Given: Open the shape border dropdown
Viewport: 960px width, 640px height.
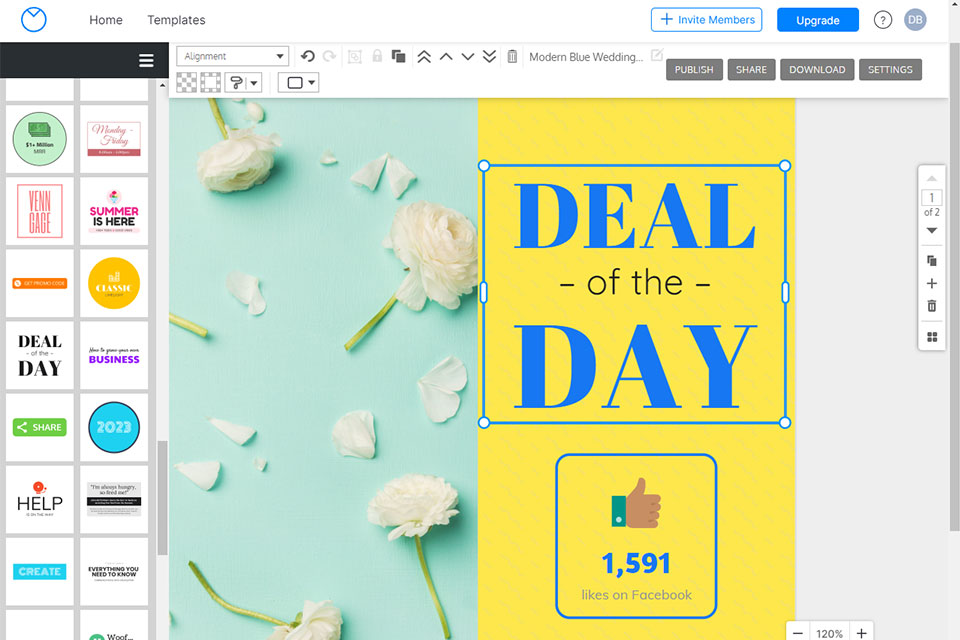Looking at the screenshot, I should tap(299, 82).
